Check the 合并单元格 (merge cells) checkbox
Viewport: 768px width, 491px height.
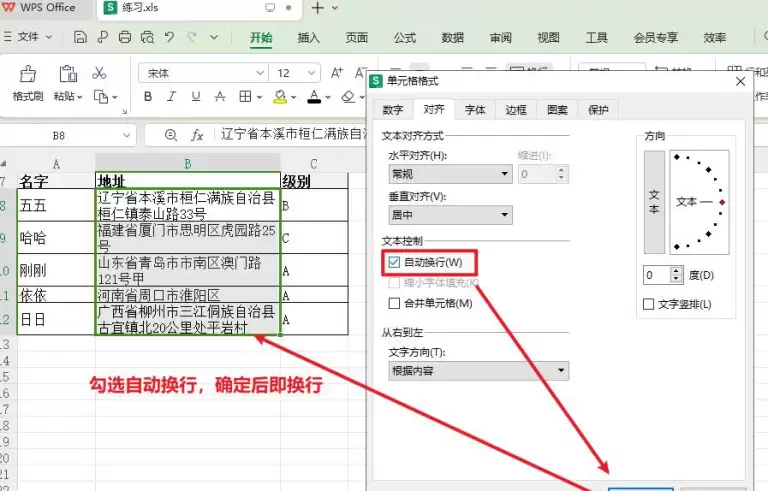[393, 303]
